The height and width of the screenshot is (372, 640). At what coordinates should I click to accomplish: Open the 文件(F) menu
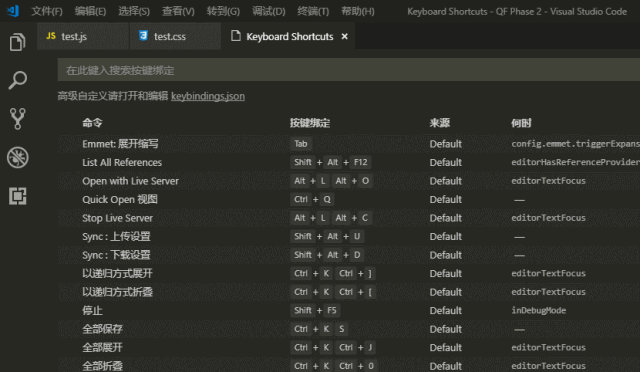pos(47,11)
